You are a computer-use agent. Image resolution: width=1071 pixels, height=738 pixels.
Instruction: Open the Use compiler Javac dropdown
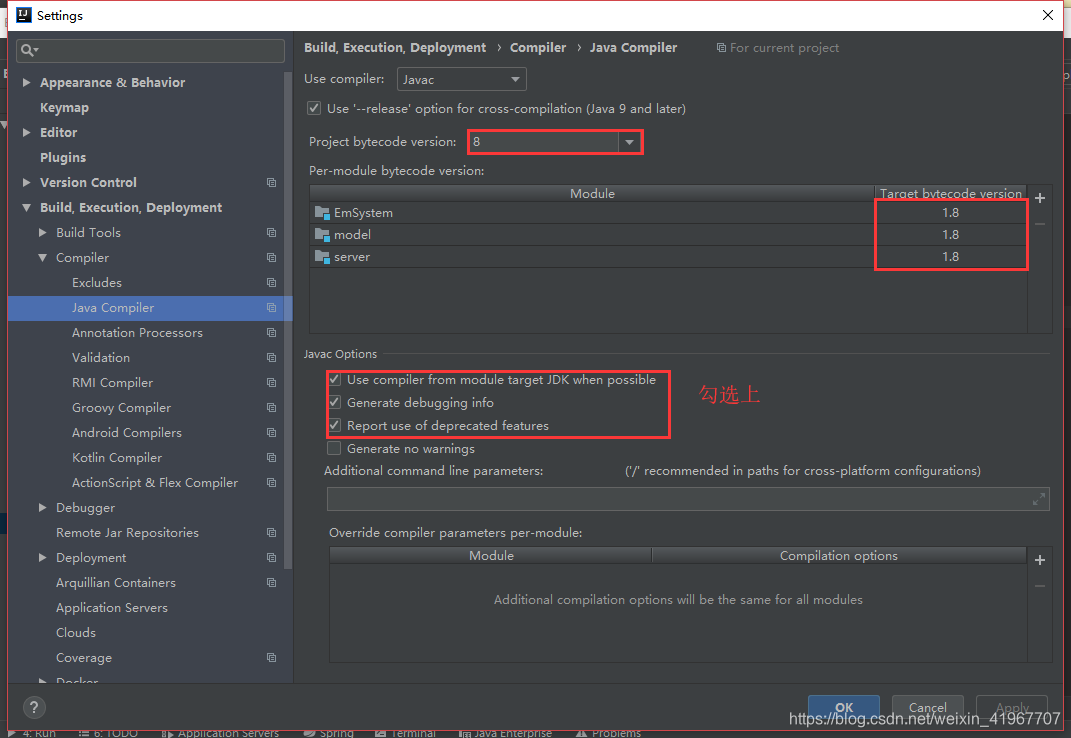462,79
